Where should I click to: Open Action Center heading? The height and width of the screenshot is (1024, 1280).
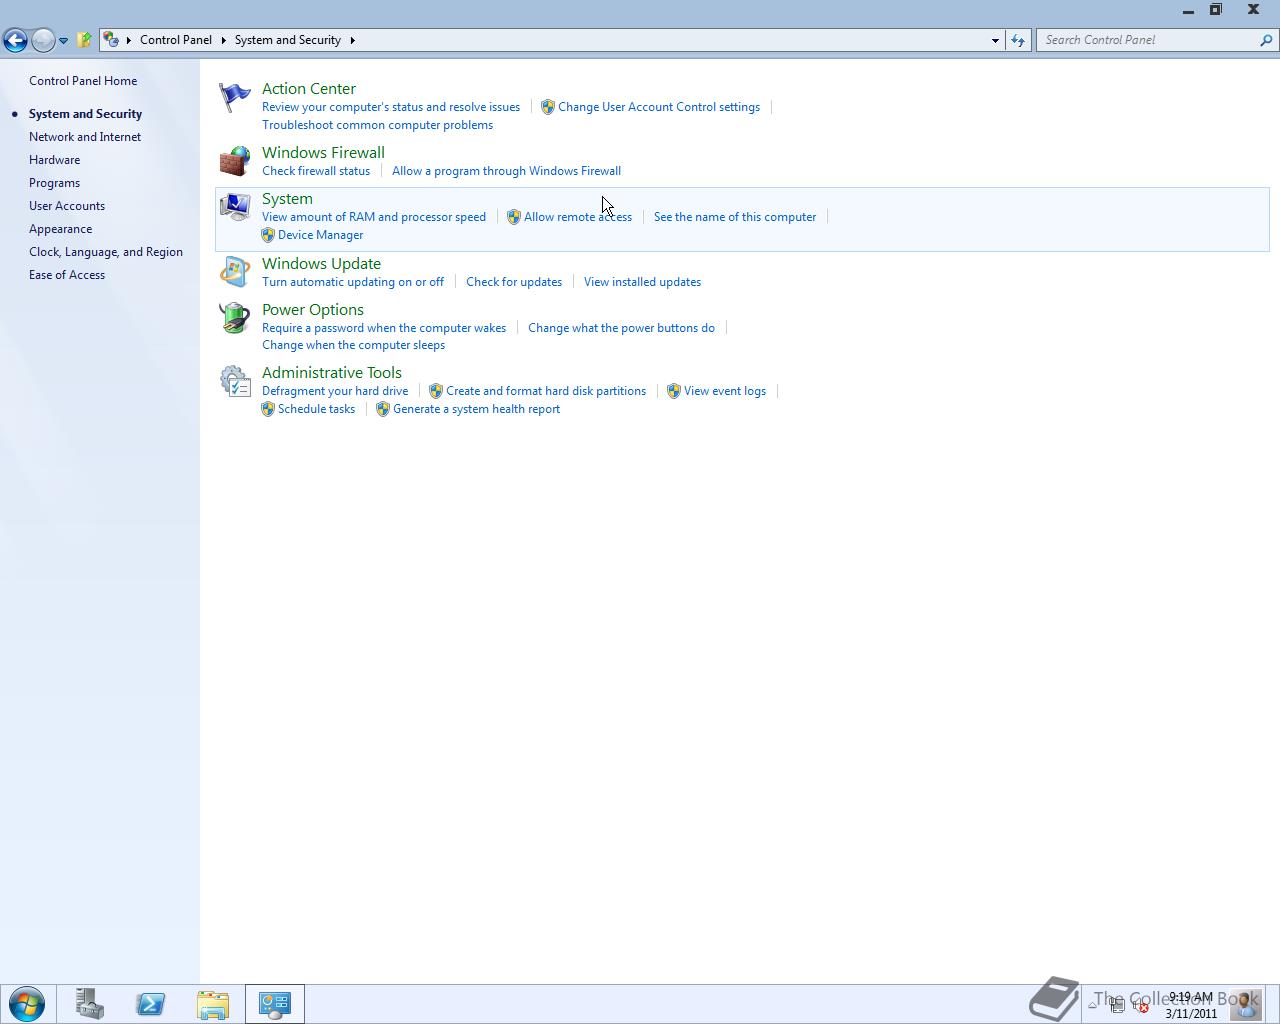point(309,89)
